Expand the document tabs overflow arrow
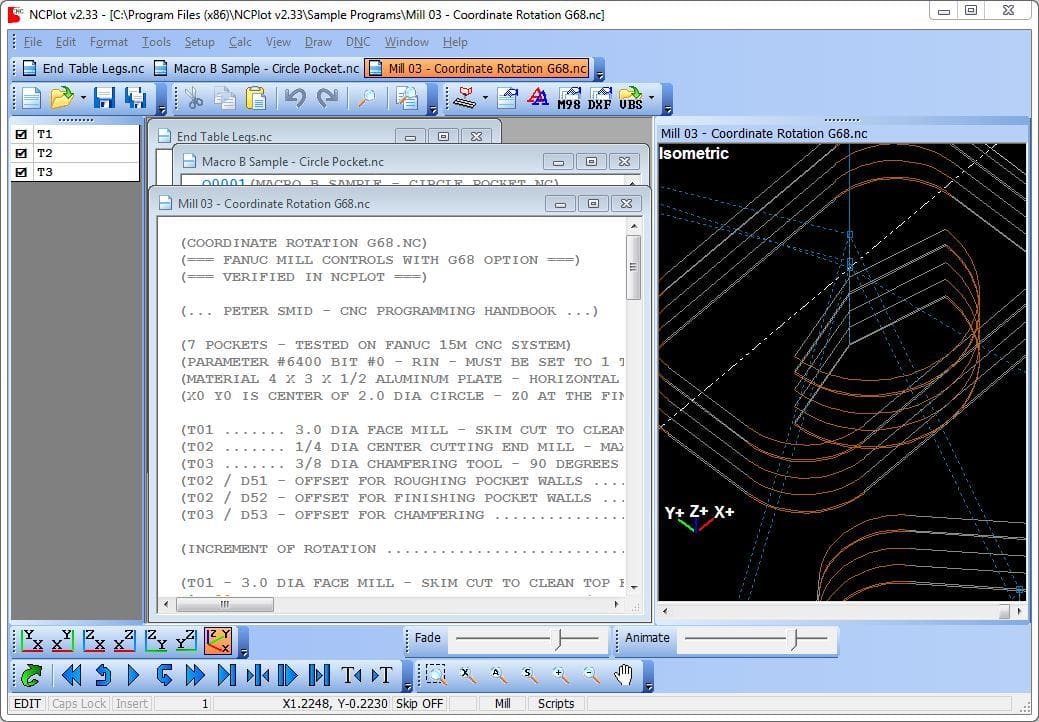The width and height of the screenshot is (1039, 722). pyautogui.click(x=599, y=72)
